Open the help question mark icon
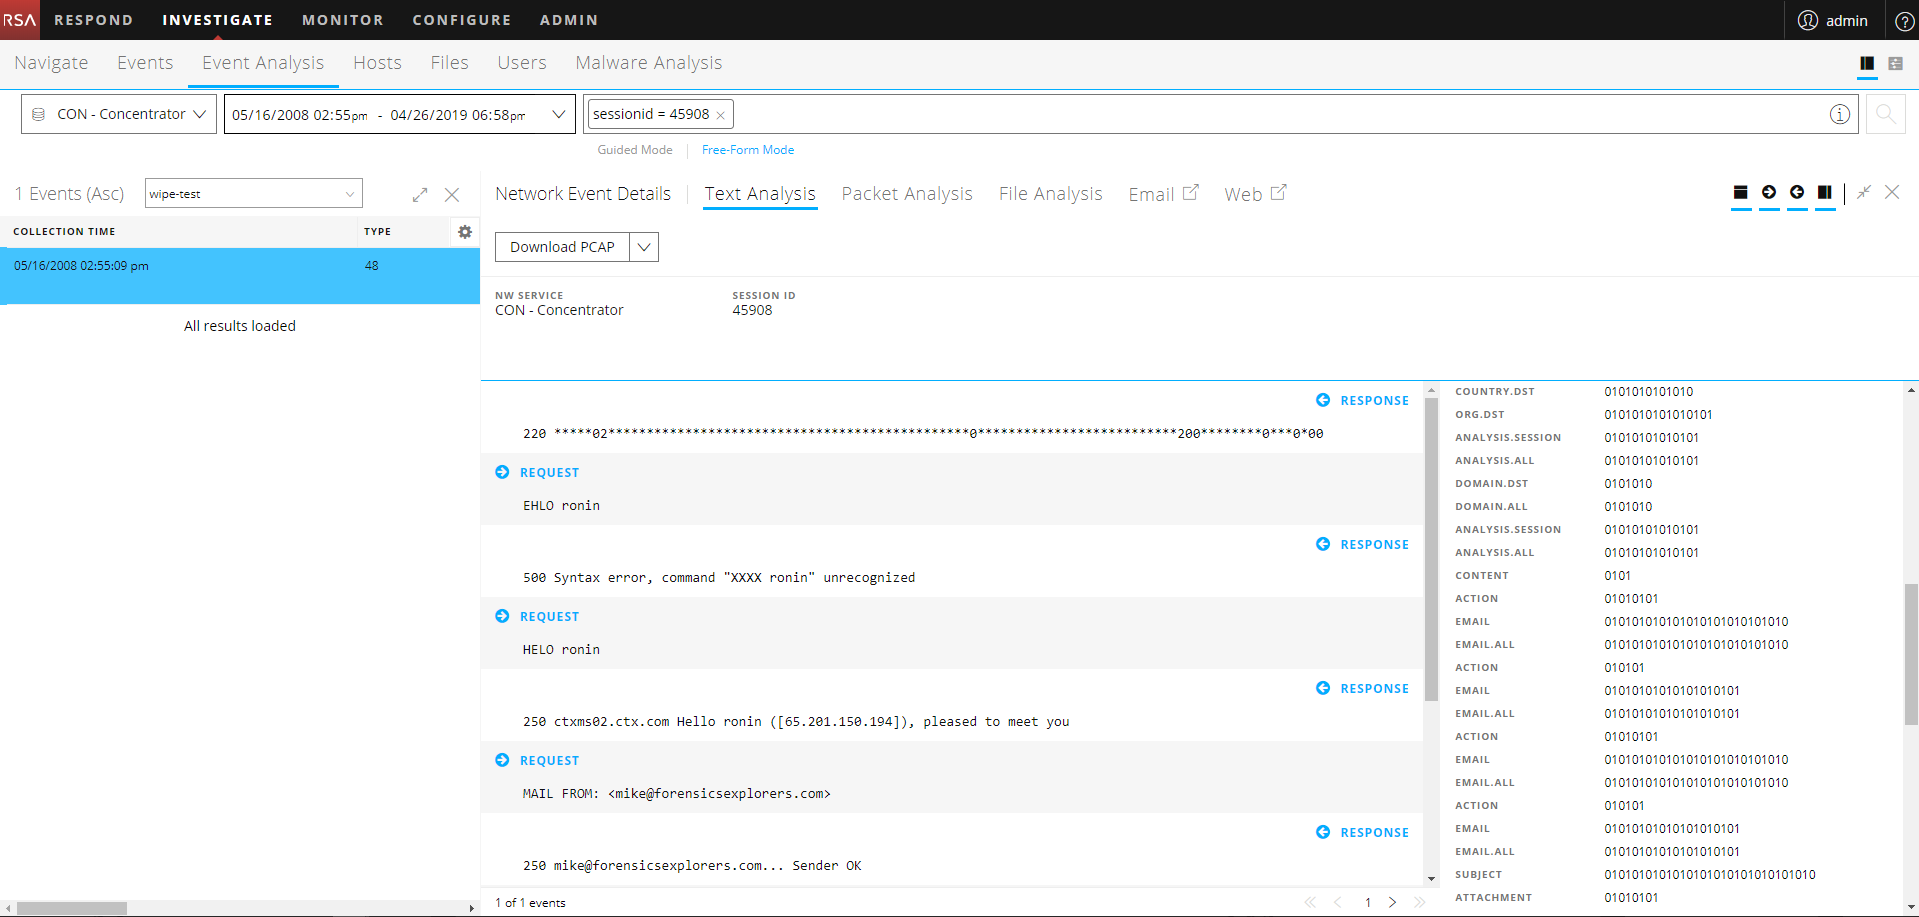The height and width of the screenshot is (917, 1919). 1905,21
